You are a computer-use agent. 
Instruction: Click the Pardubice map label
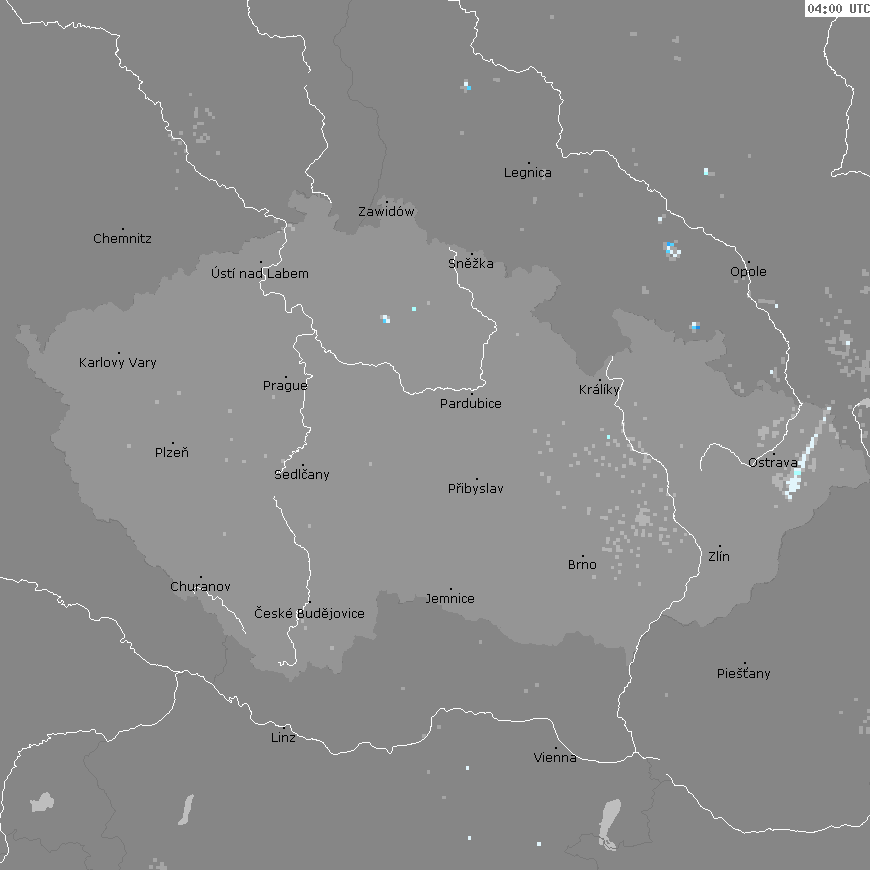(x=471, y=404)
